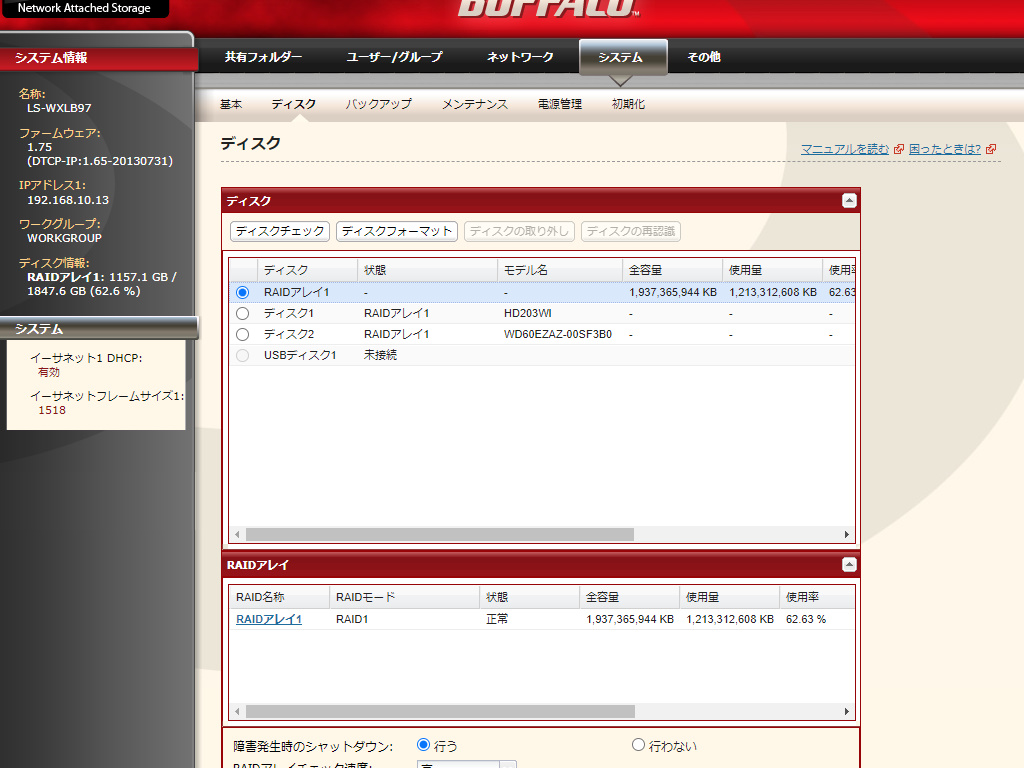Go to メンテナンス sub-tab

coord(475,104)
